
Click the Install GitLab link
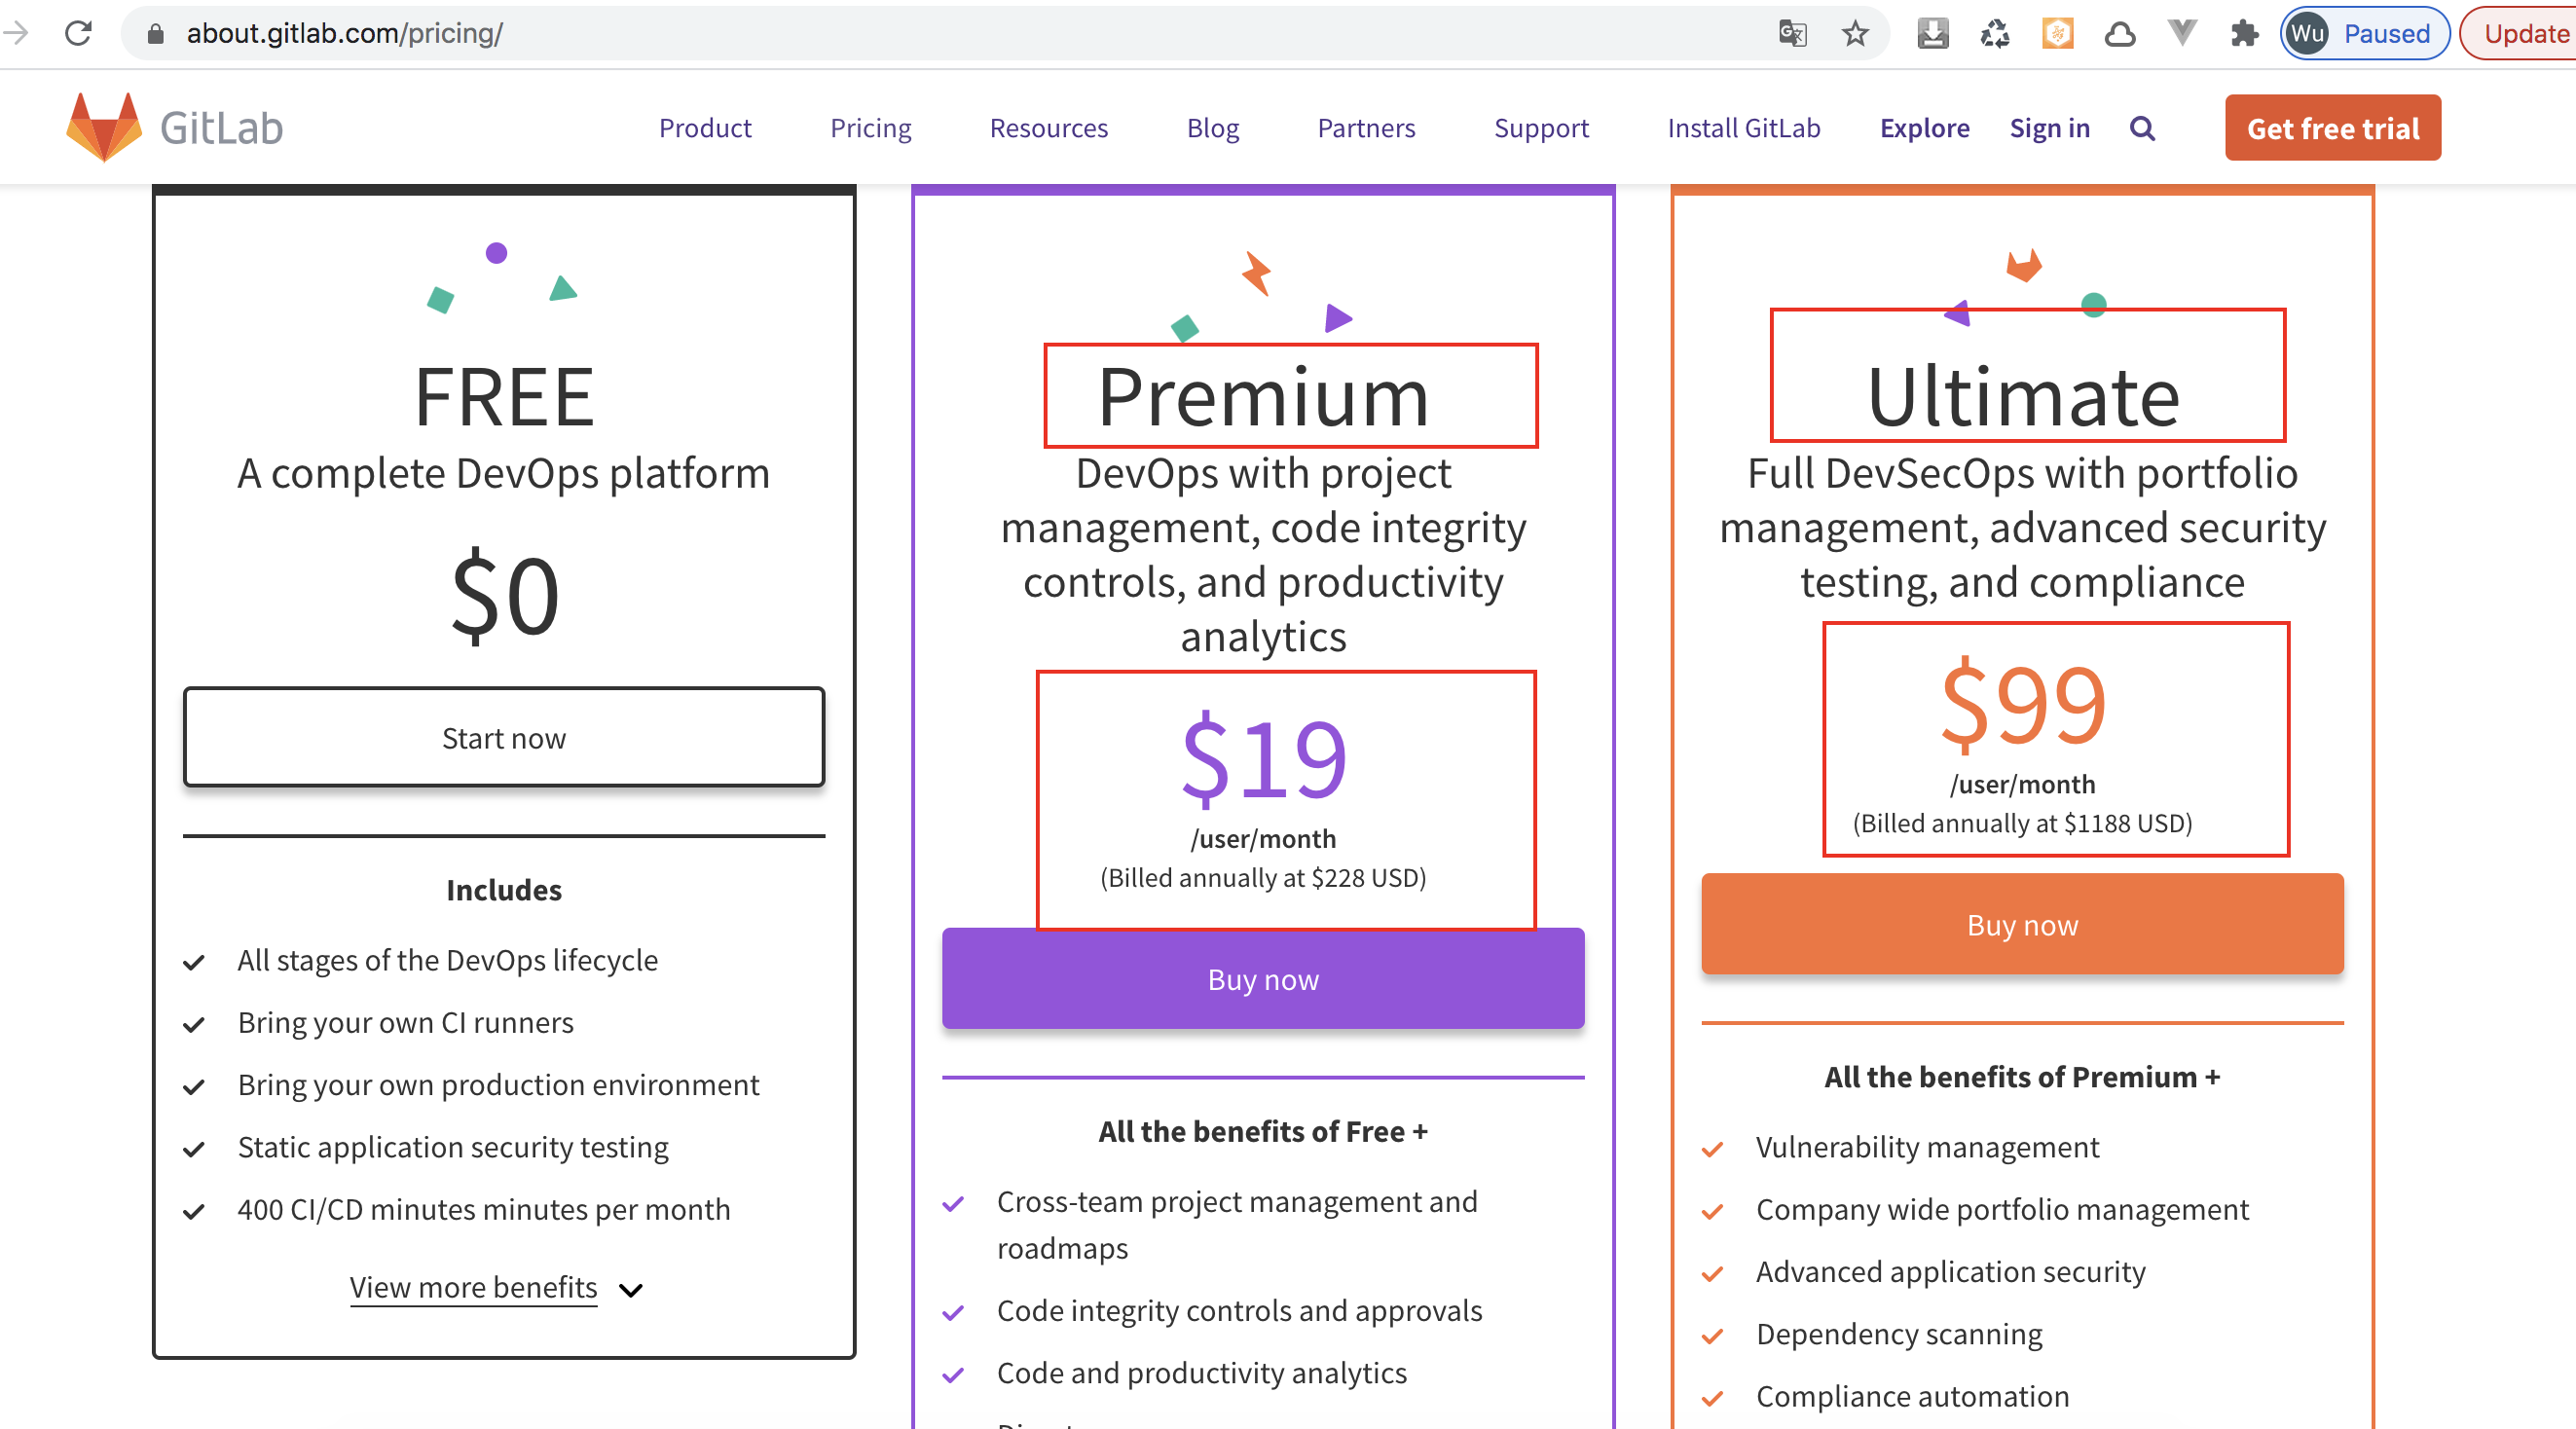tap(1744, 128)
